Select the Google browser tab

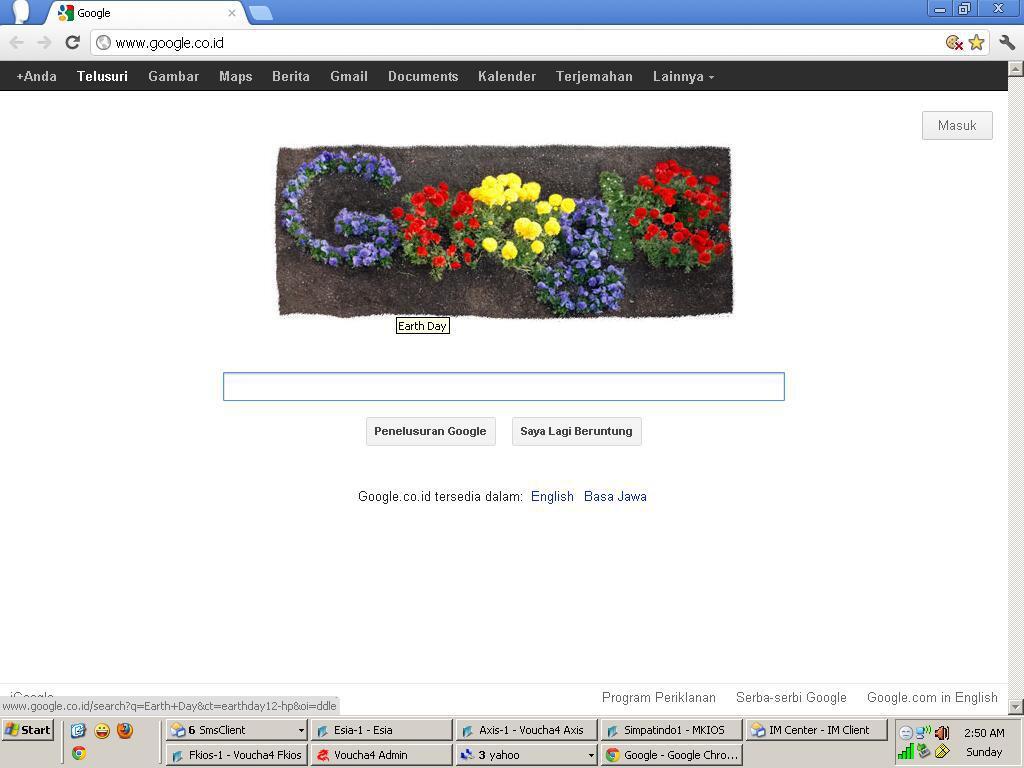(x=145, y=12)
